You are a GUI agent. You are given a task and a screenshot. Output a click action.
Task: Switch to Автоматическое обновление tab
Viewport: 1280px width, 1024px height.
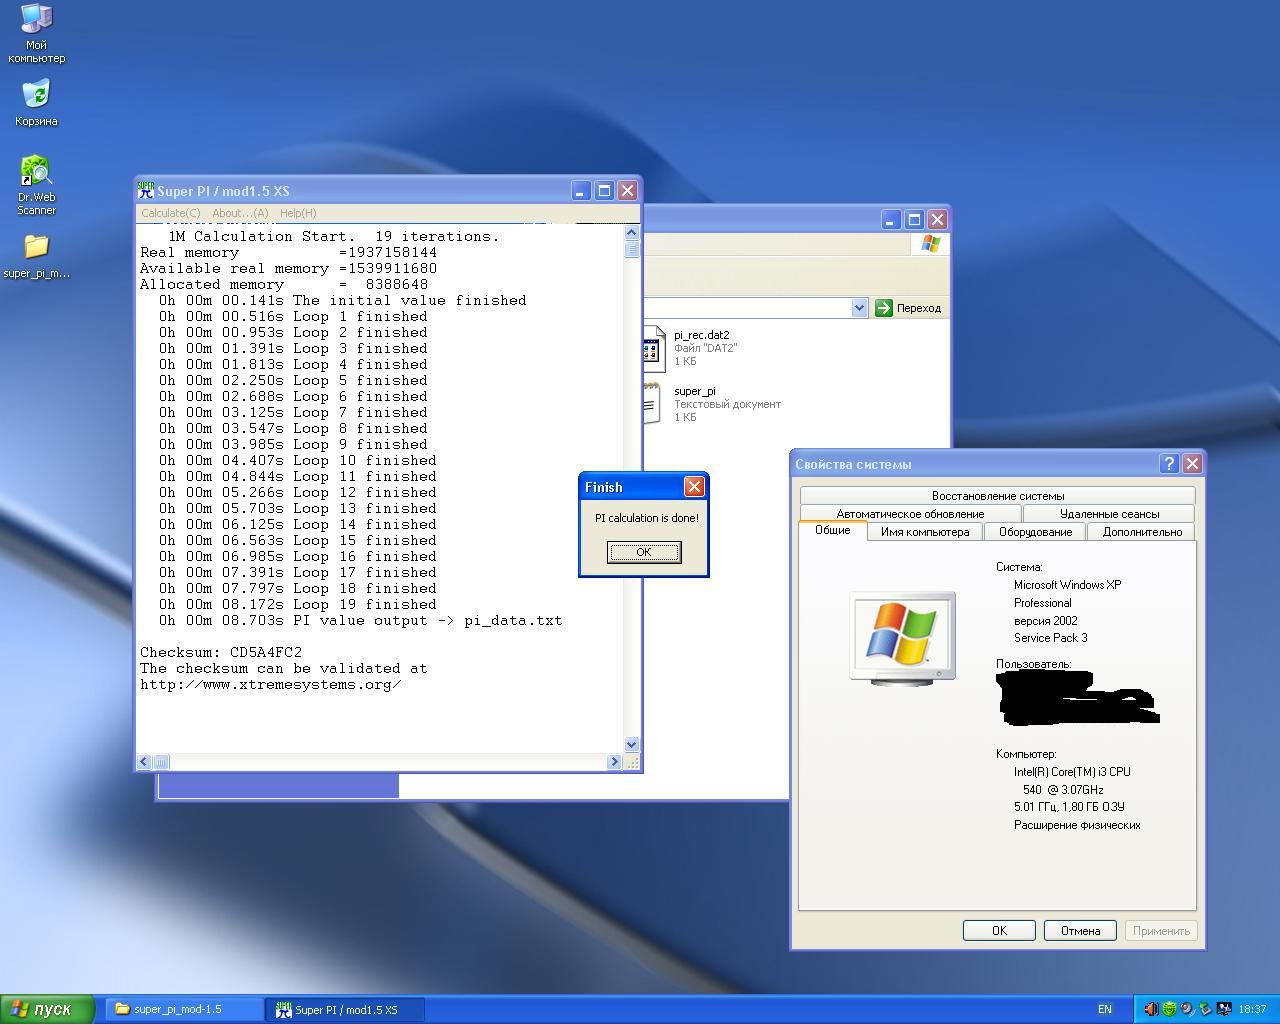pyautogui.click(x=910, y=514)
